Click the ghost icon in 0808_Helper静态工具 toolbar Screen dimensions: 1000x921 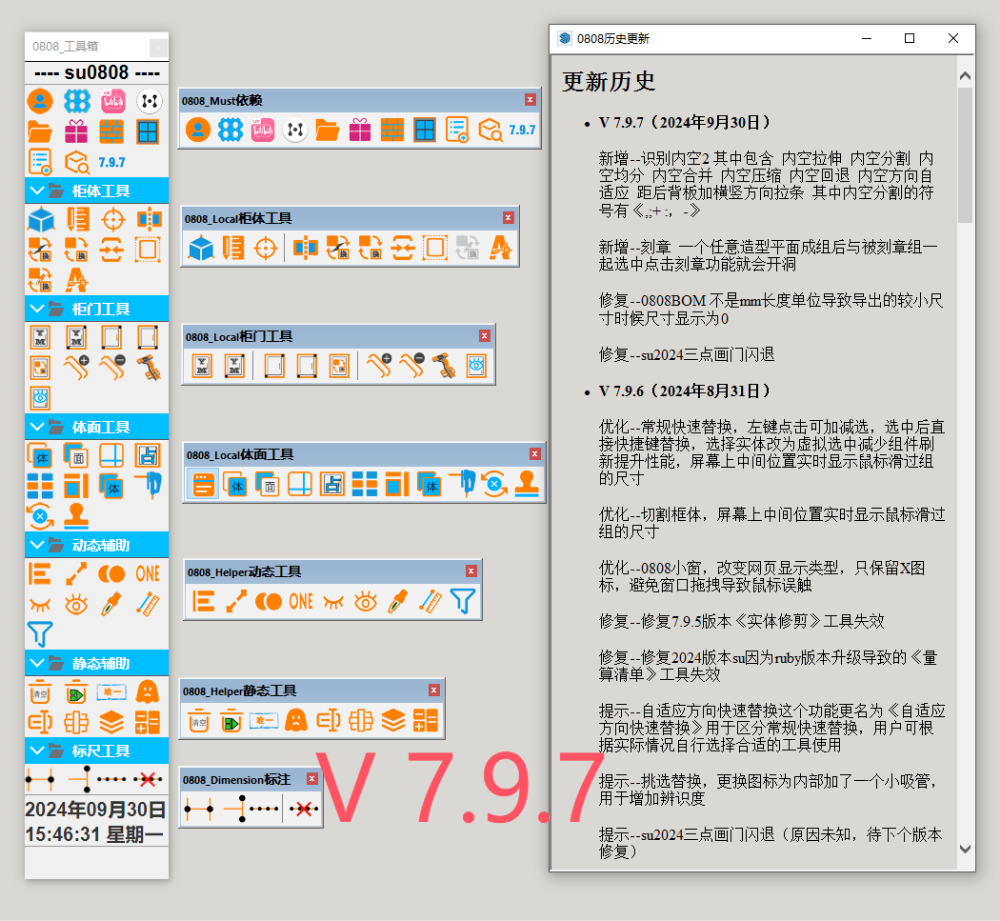[x=296, y=720]
